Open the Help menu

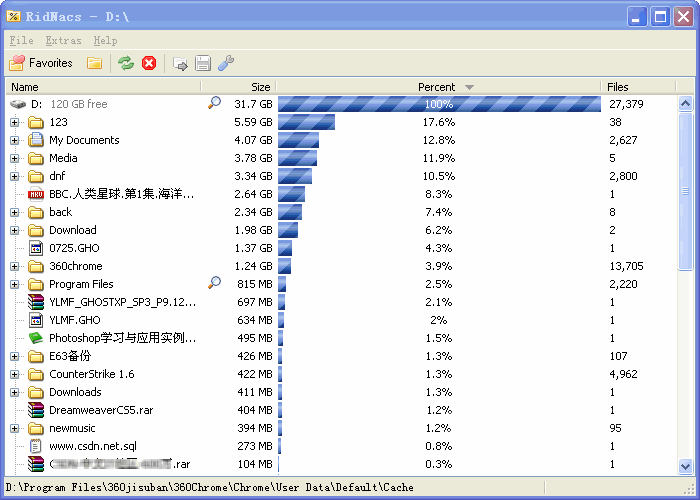[x=105, y=41]
